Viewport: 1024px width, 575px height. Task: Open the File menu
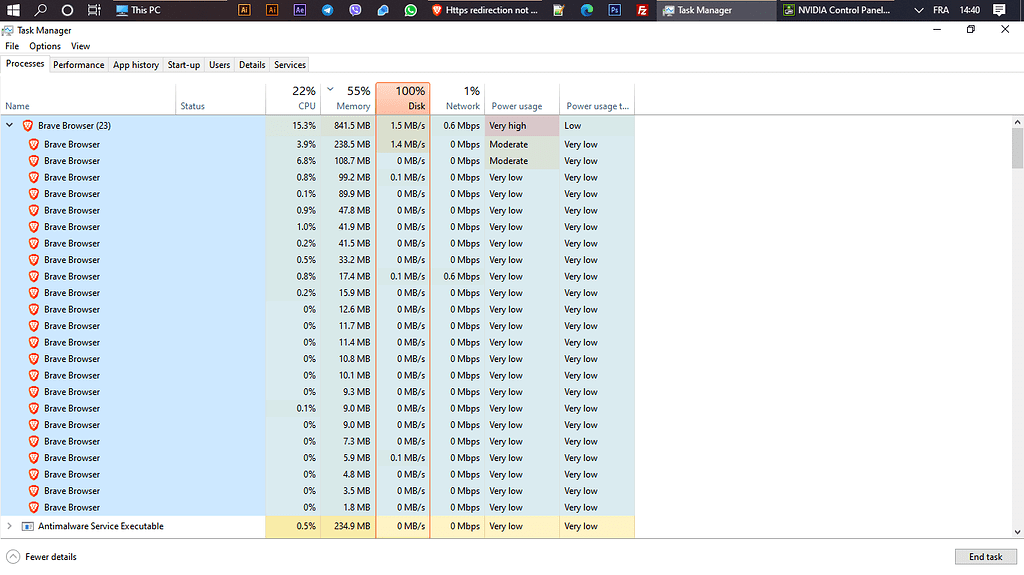[12, 46]
